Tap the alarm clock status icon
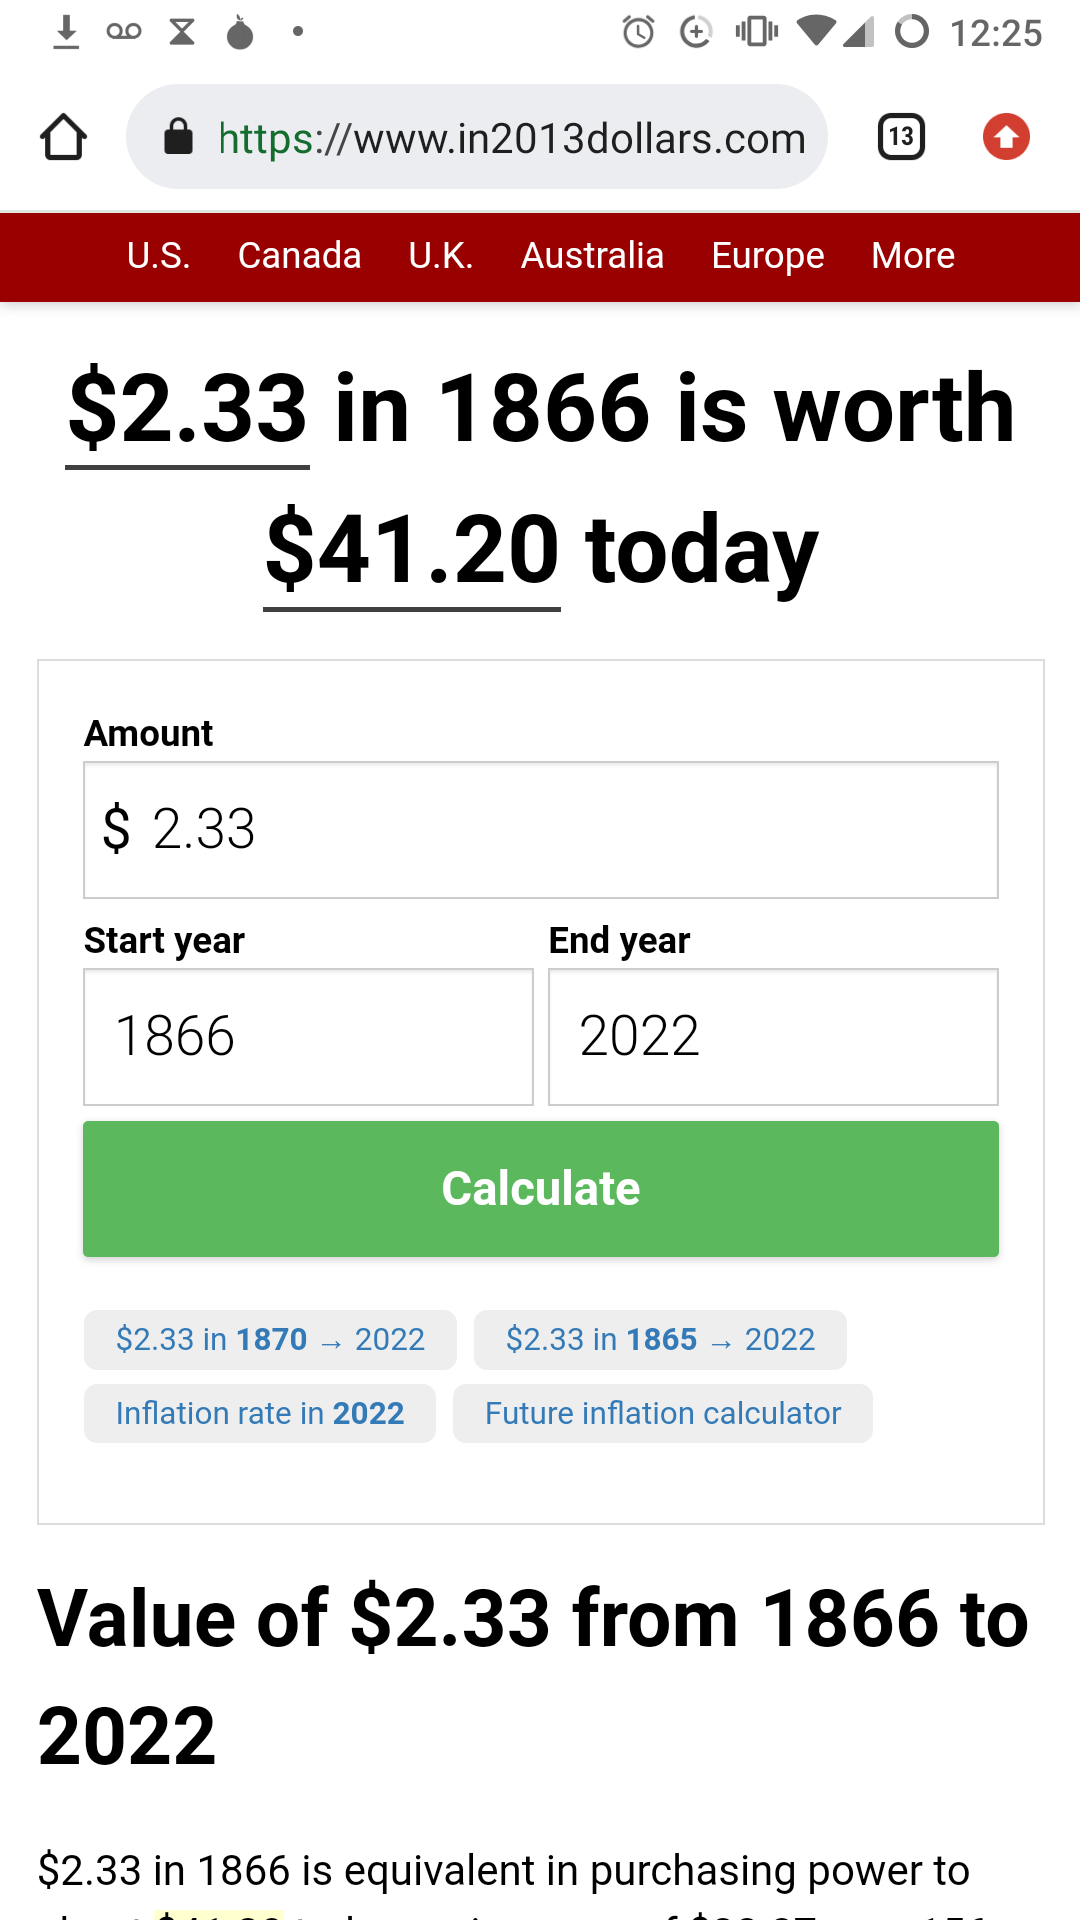The width and height of the screenshot is (1080, 1920). click(x=638, y=32)
